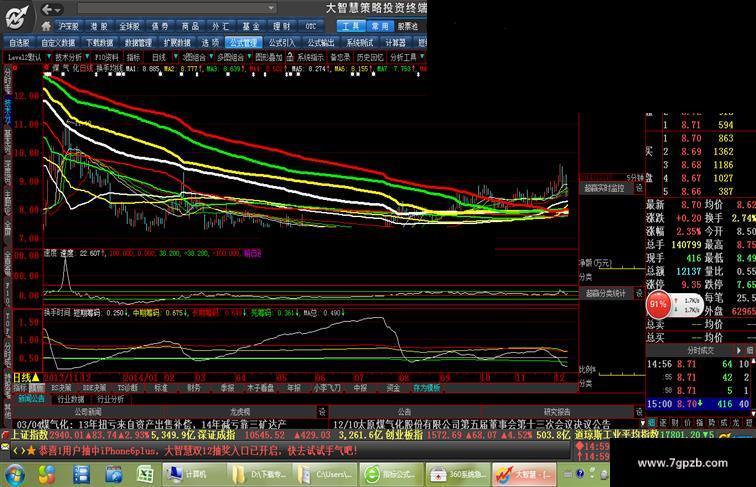This screenshot has height=487, width=756.
Task: Click 图形叠加 toolbar item
Action: coord(269,57)
